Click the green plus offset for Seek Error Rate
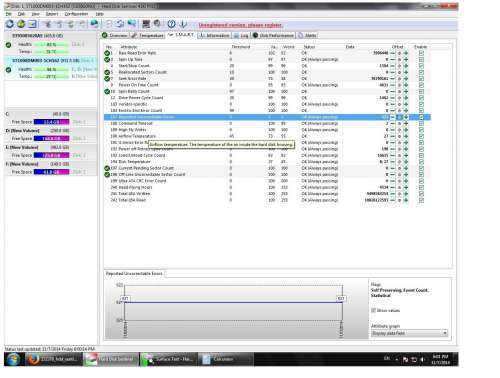 (x=406, y=79)
